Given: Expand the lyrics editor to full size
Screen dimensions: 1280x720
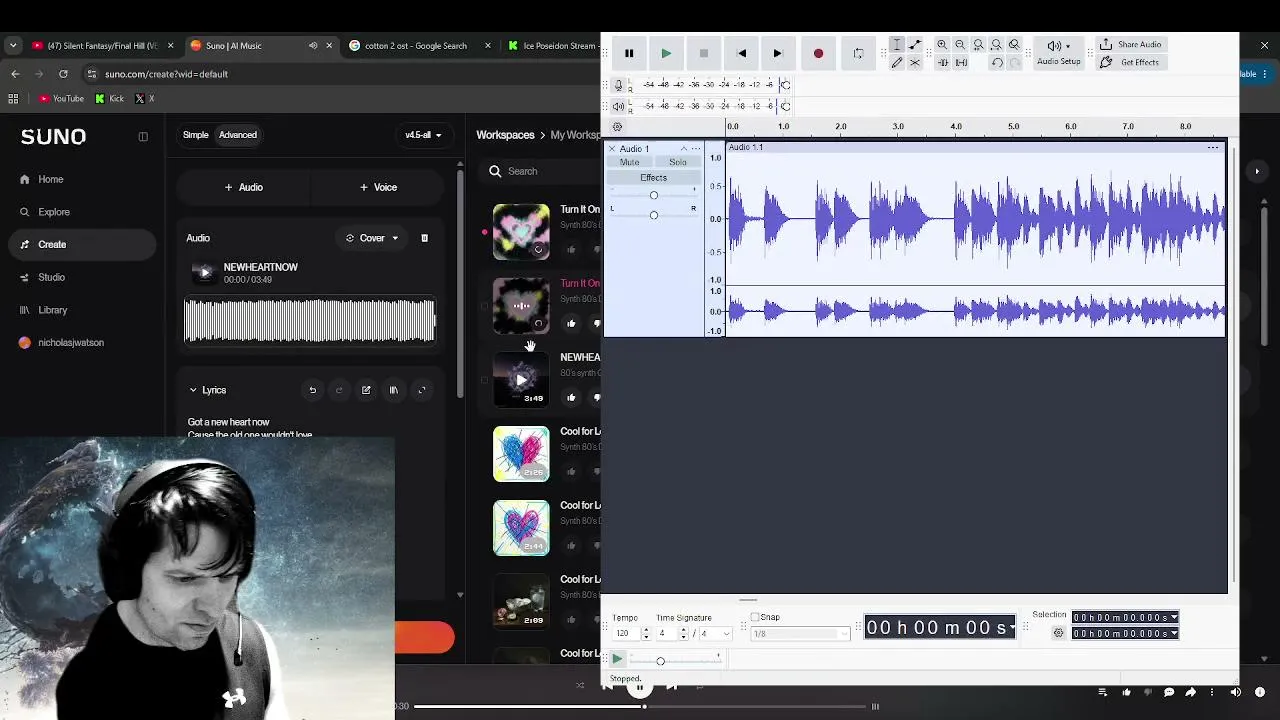Looking at the screenshot, I should tap(421, 390).
